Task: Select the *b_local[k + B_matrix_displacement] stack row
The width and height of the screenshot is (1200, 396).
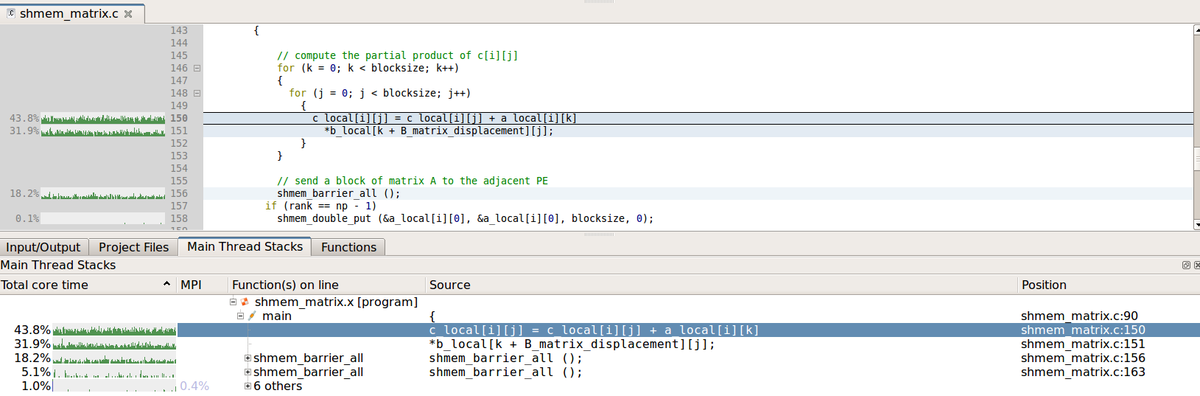Action: (x=600, y=344)
